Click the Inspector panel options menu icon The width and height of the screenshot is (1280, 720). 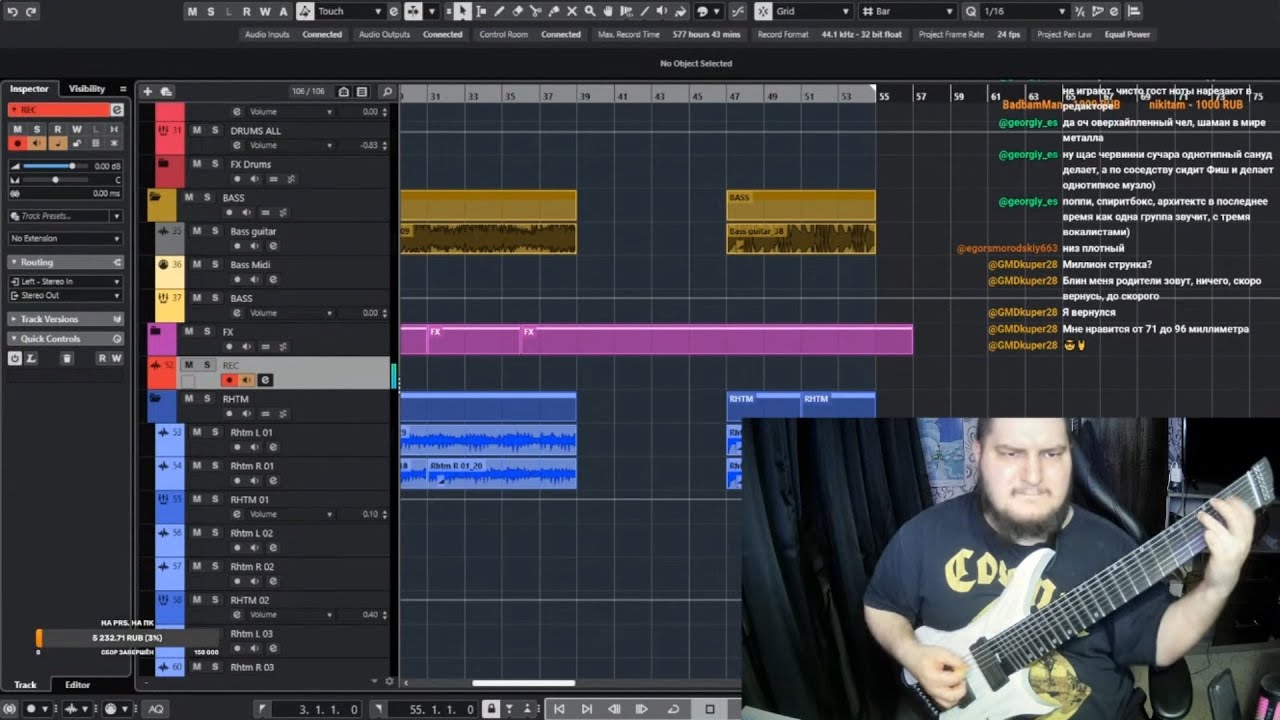point(123,89)
